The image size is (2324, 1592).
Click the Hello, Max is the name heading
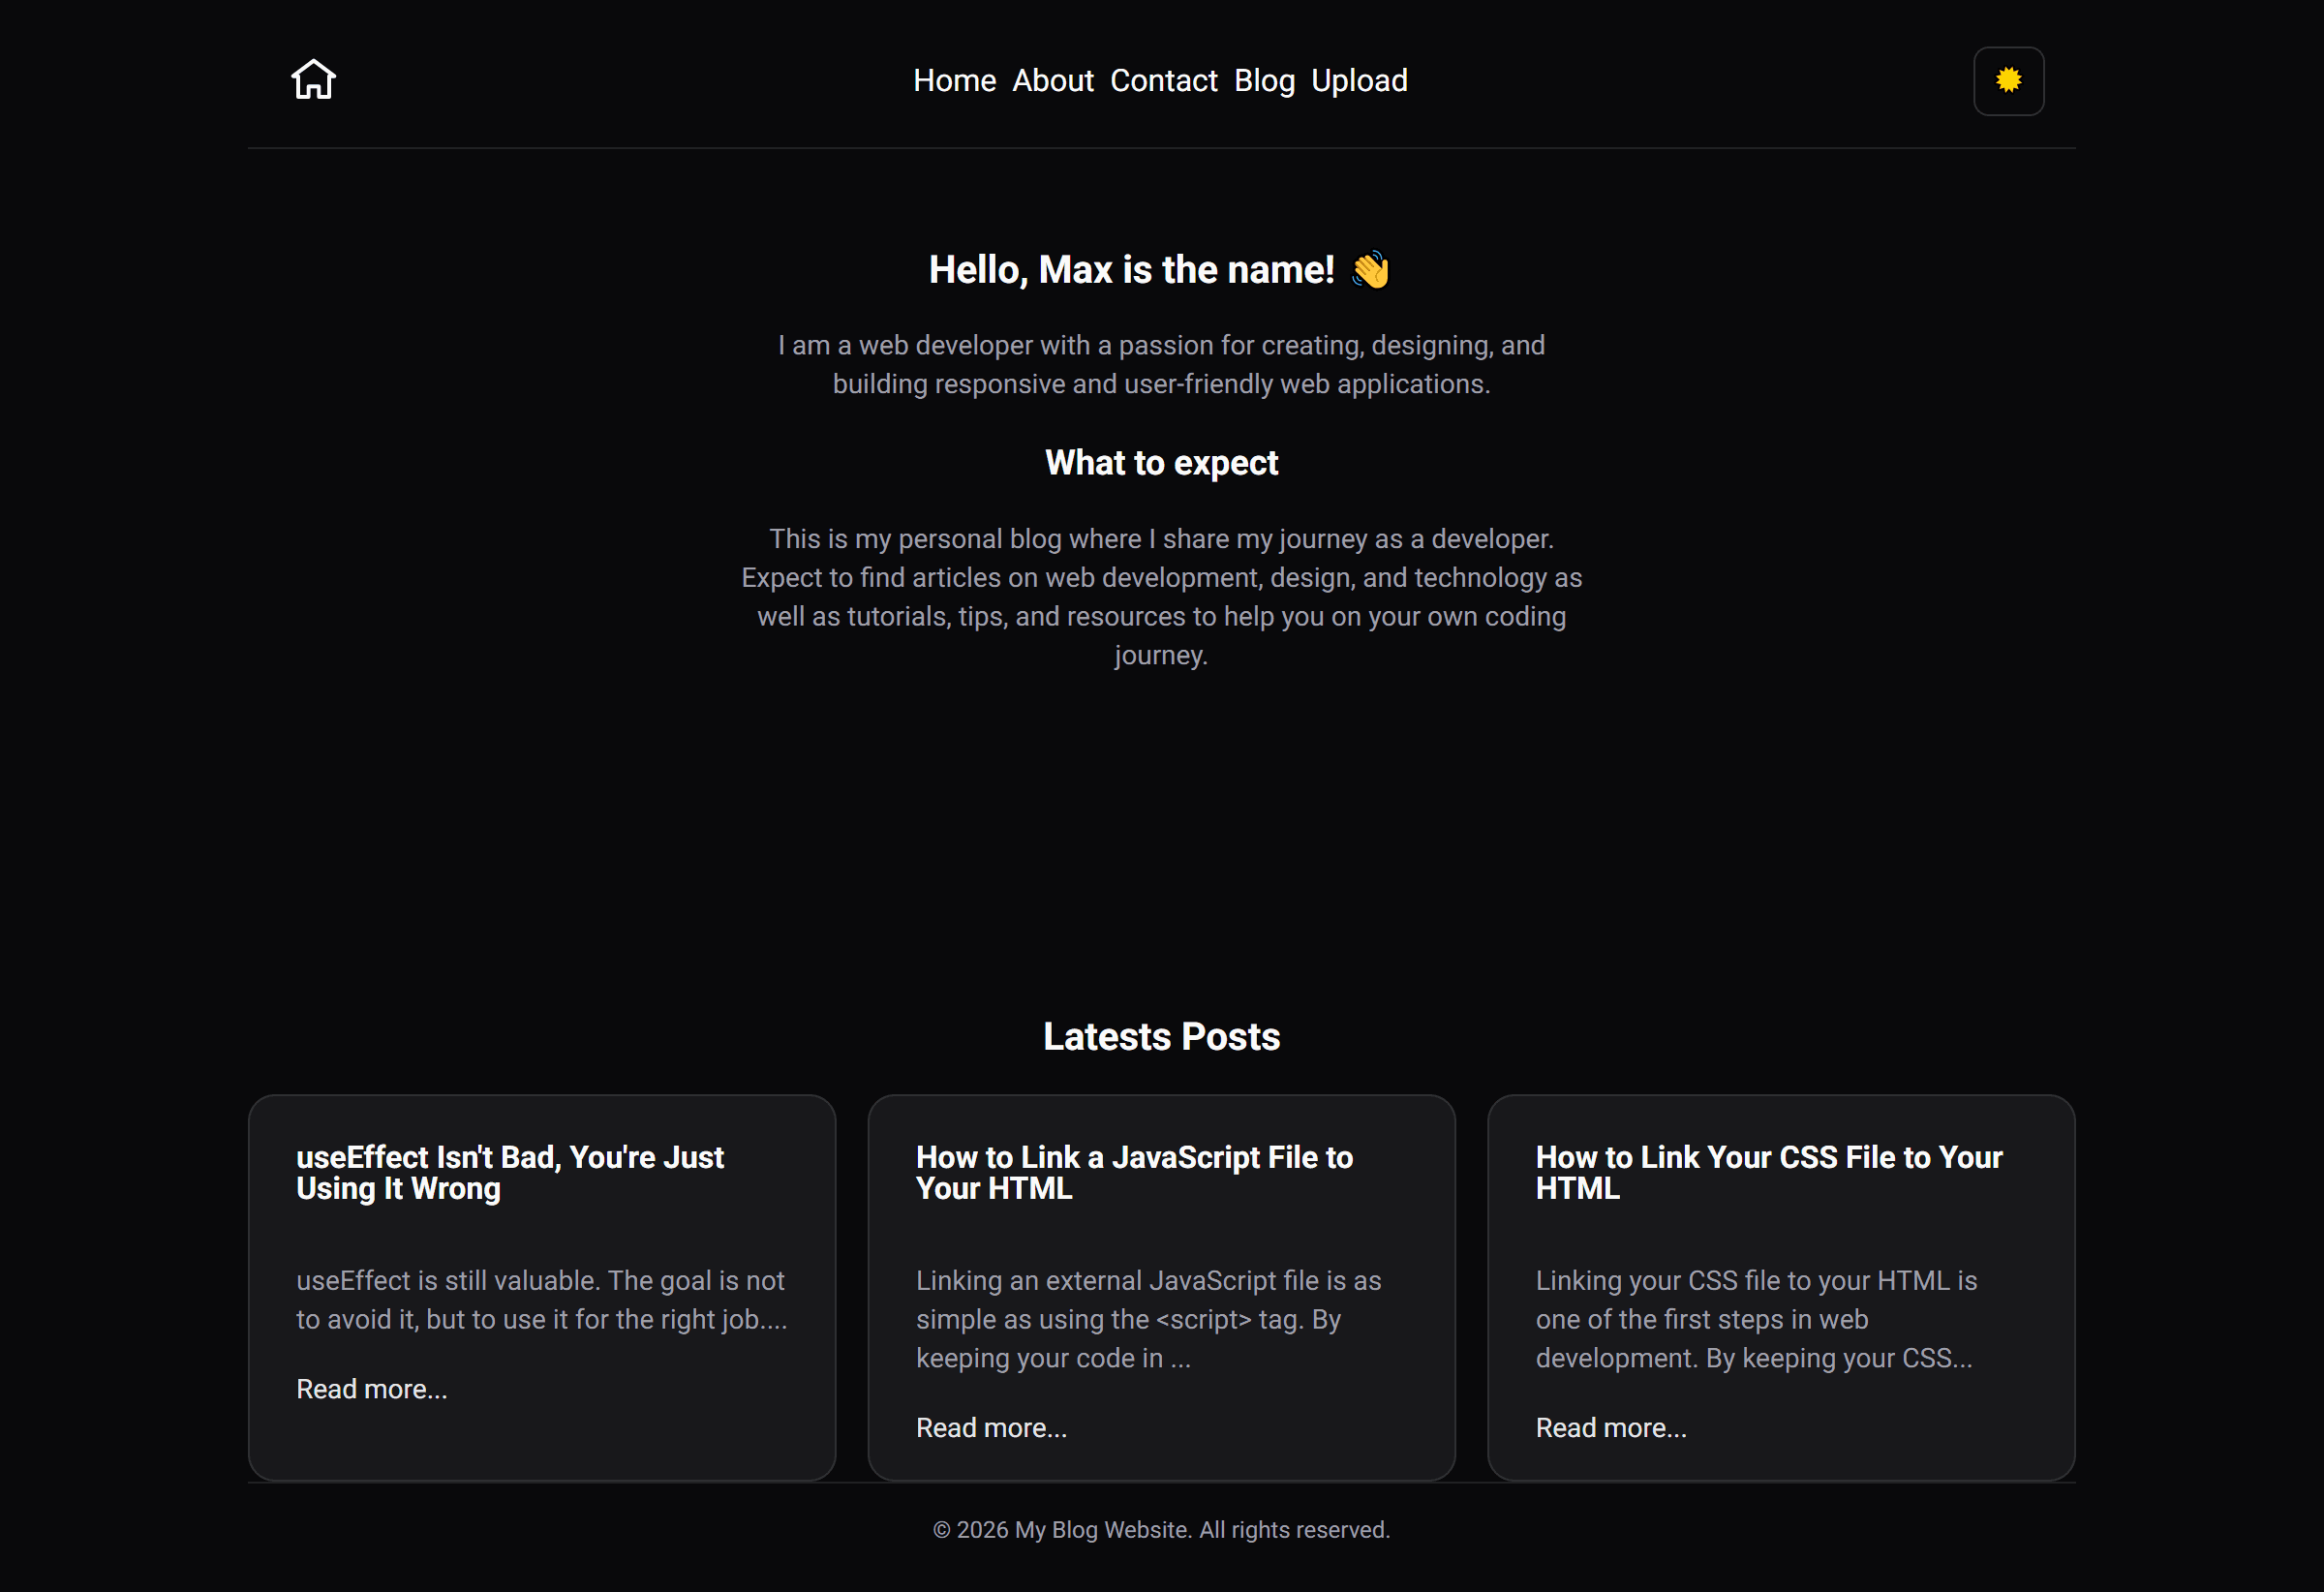pos(1161,270)
